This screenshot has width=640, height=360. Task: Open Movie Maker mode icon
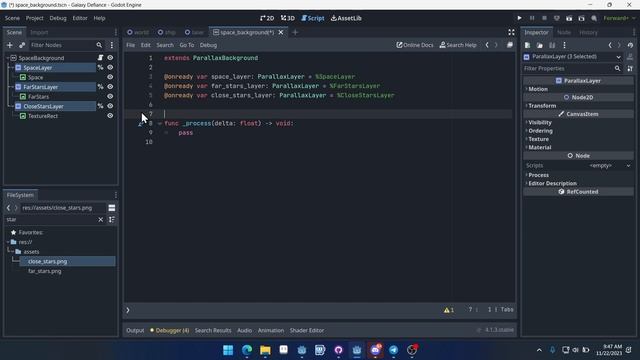coord(594,18)
